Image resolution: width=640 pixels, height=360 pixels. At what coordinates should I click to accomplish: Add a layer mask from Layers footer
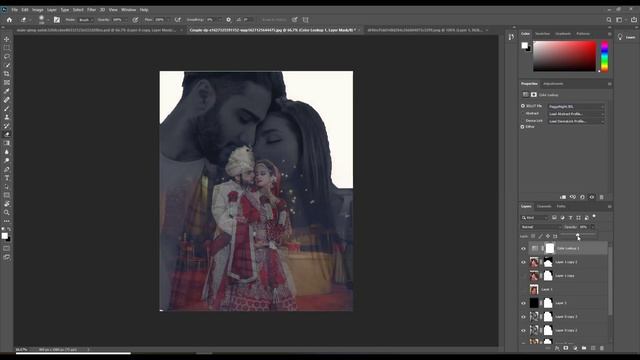[566, 348]
